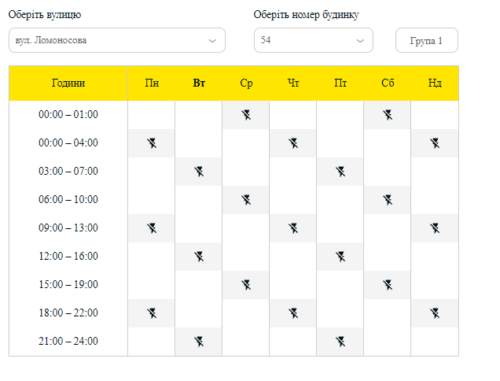Select the 12:00 – 16:00 time row label
Viewport: 500px width, 381px height.
click(x=68, y=256)
